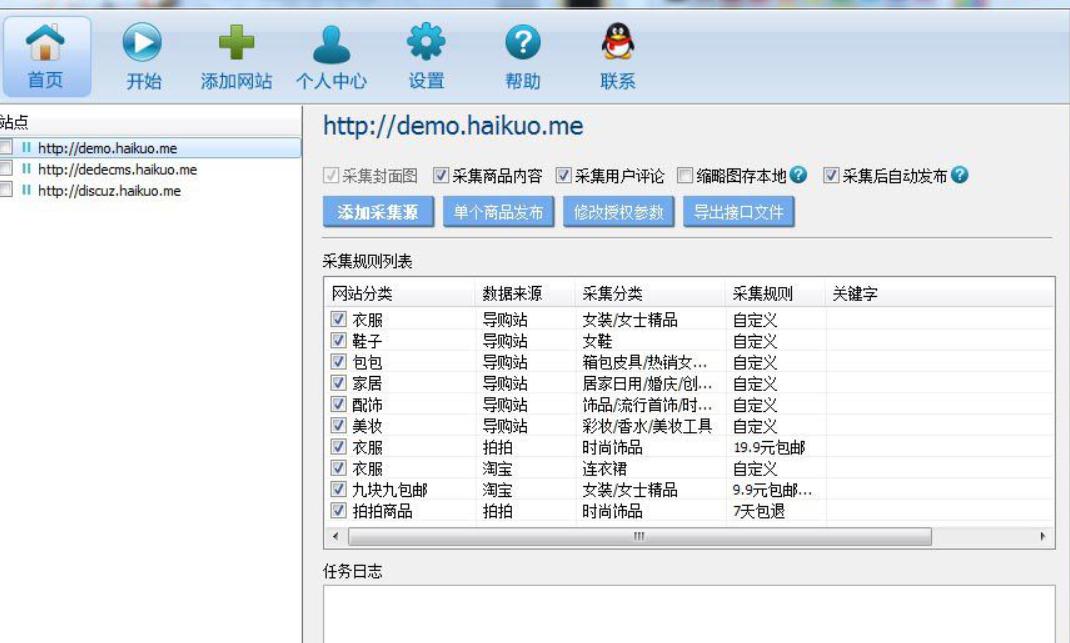Viewport: 1070px width, 643px height.
Task: Click the 开始 play icon
Action: 142,42
